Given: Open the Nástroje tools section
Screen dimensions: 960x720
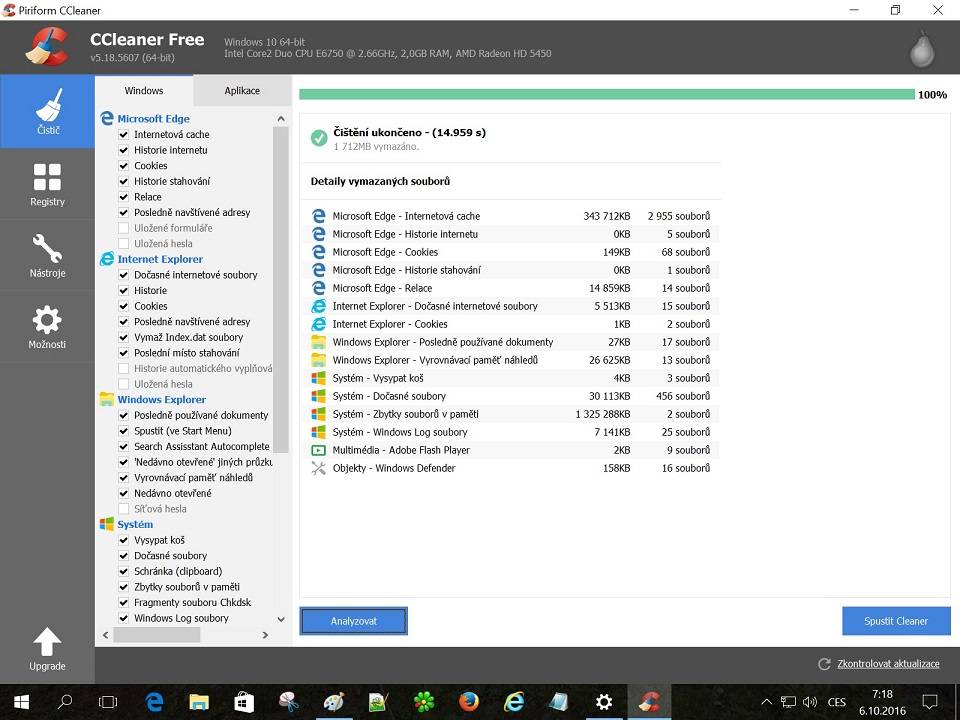Looking at the screenshot, I should [47, 255].
